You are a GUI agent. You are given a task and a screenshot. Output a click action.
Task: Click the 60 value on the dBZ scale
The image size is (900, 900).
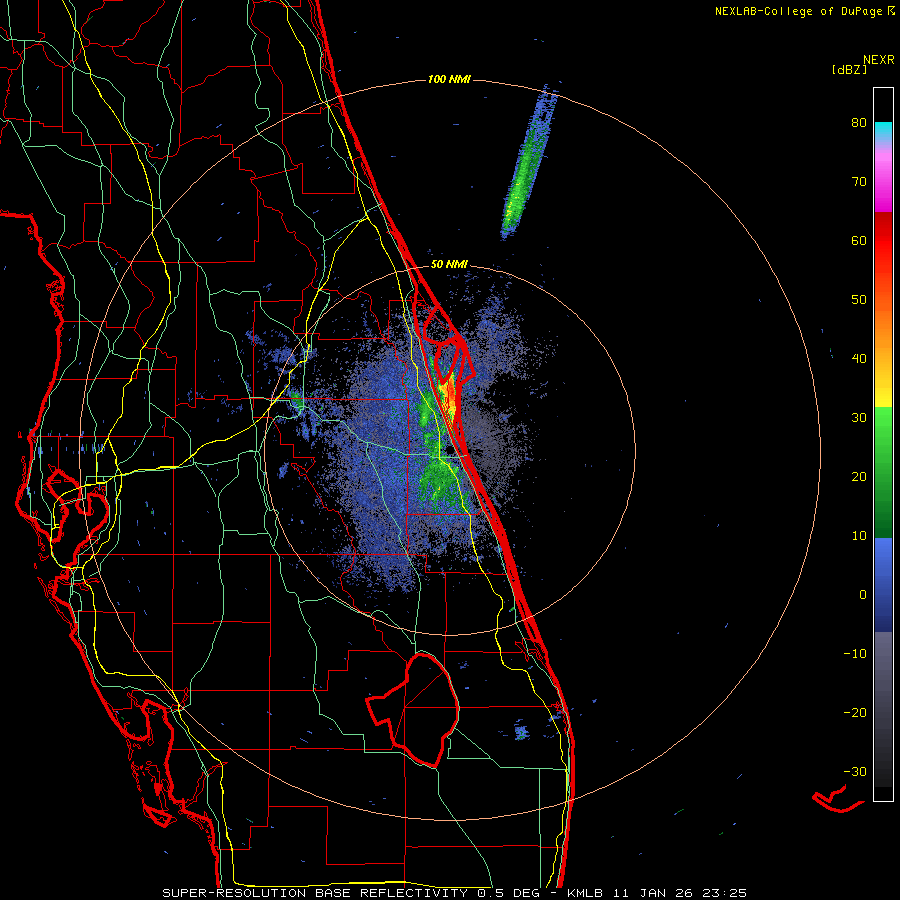(859, 240)
